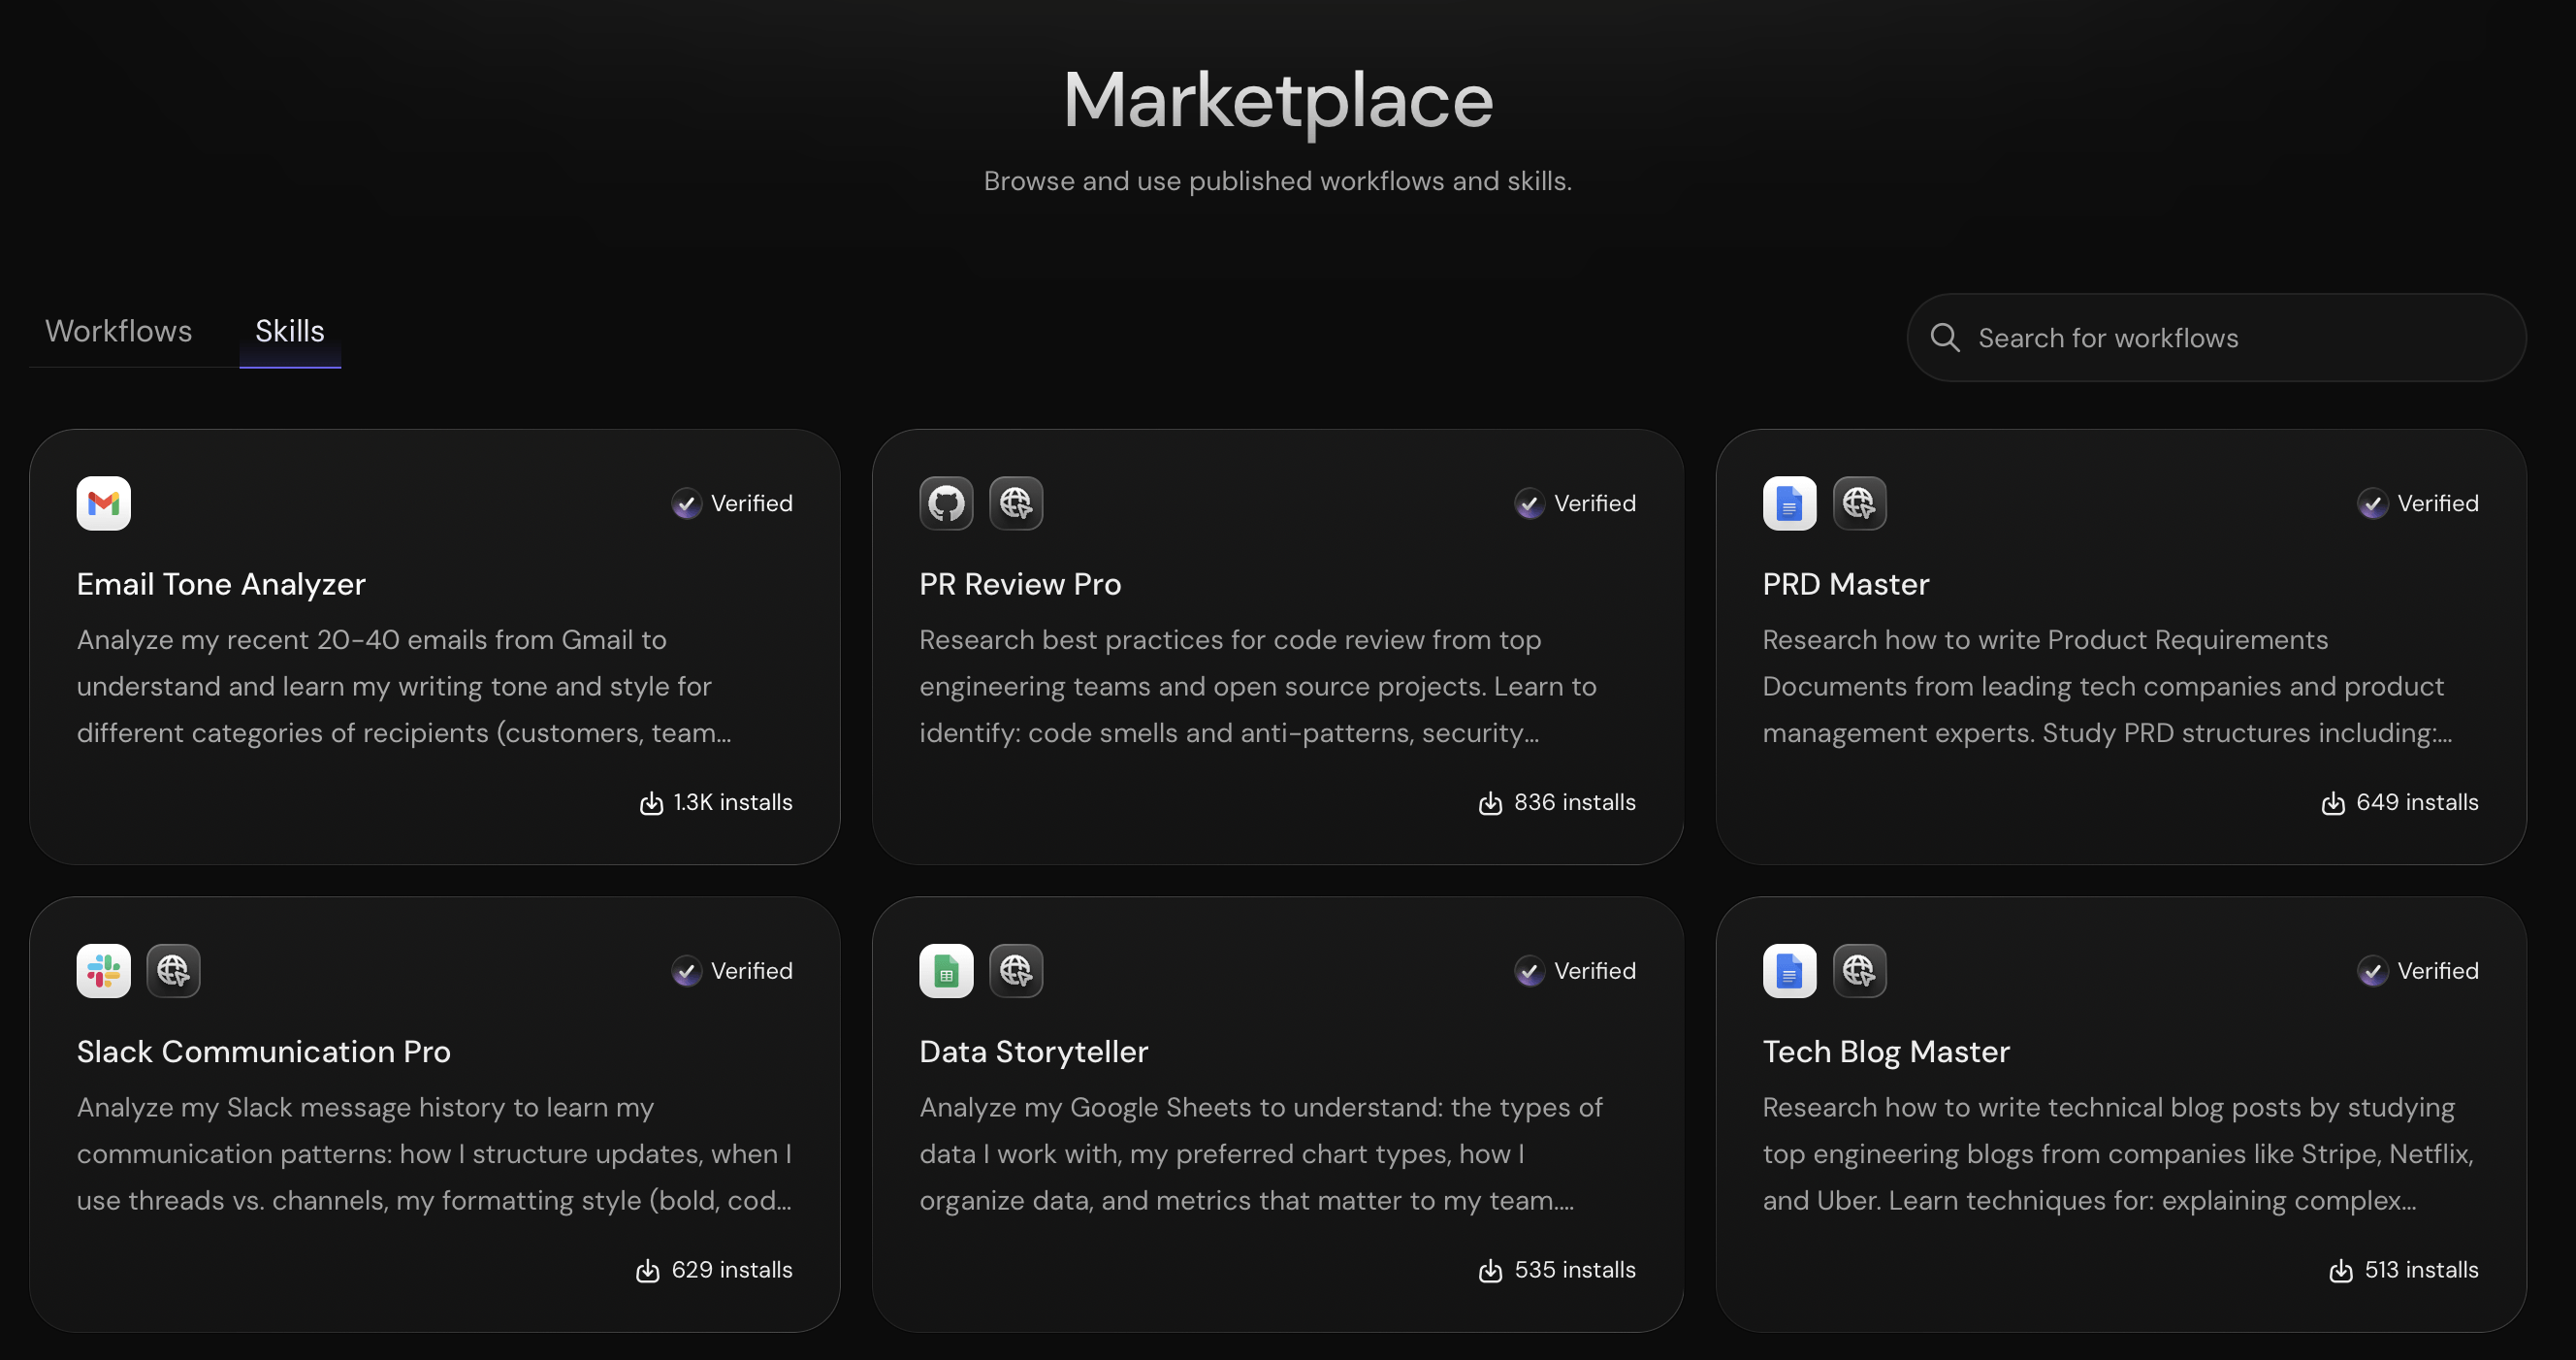Click the 836 installs count on PR Review Pro
Screen dimensions: 2576x1360
tap(1574, 802)
